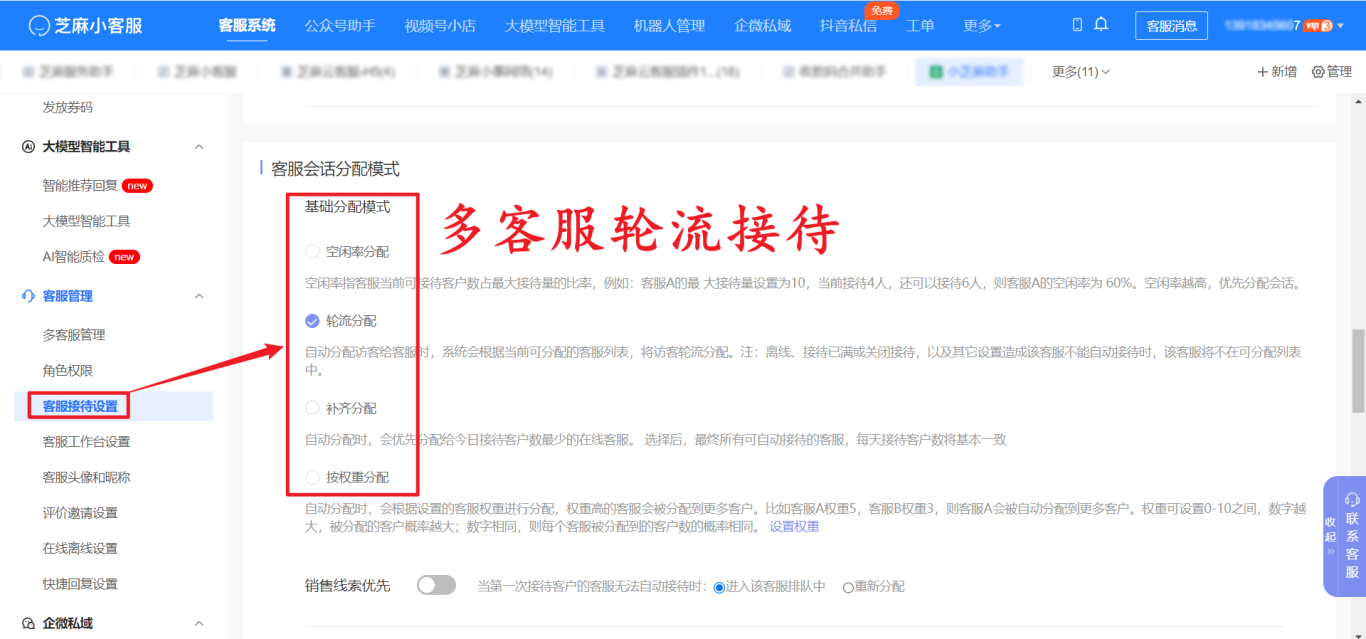
Task: Open the 更多 menu in top navigation
Action: pos(981,26)
